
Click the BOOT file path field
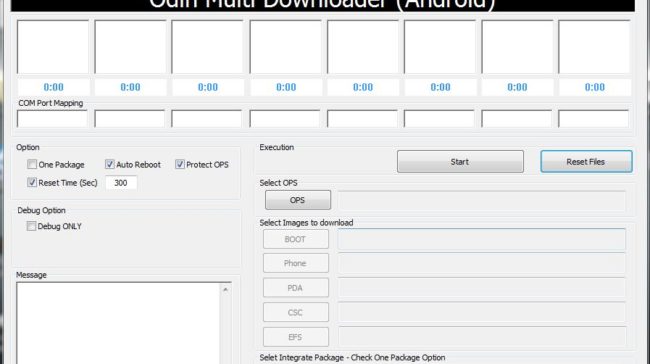coord(482,239)
